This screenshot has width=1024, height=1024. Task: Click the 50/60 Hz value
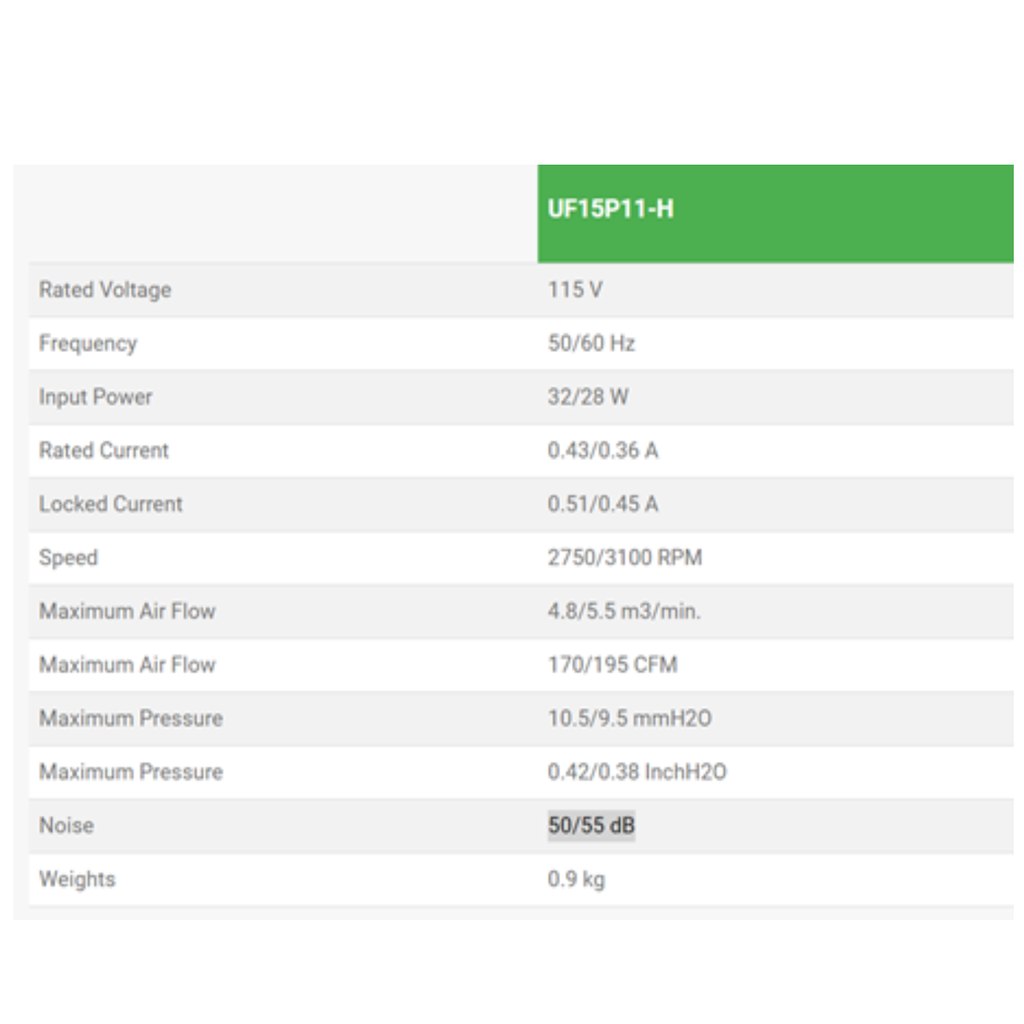click(x=591, y=343)
